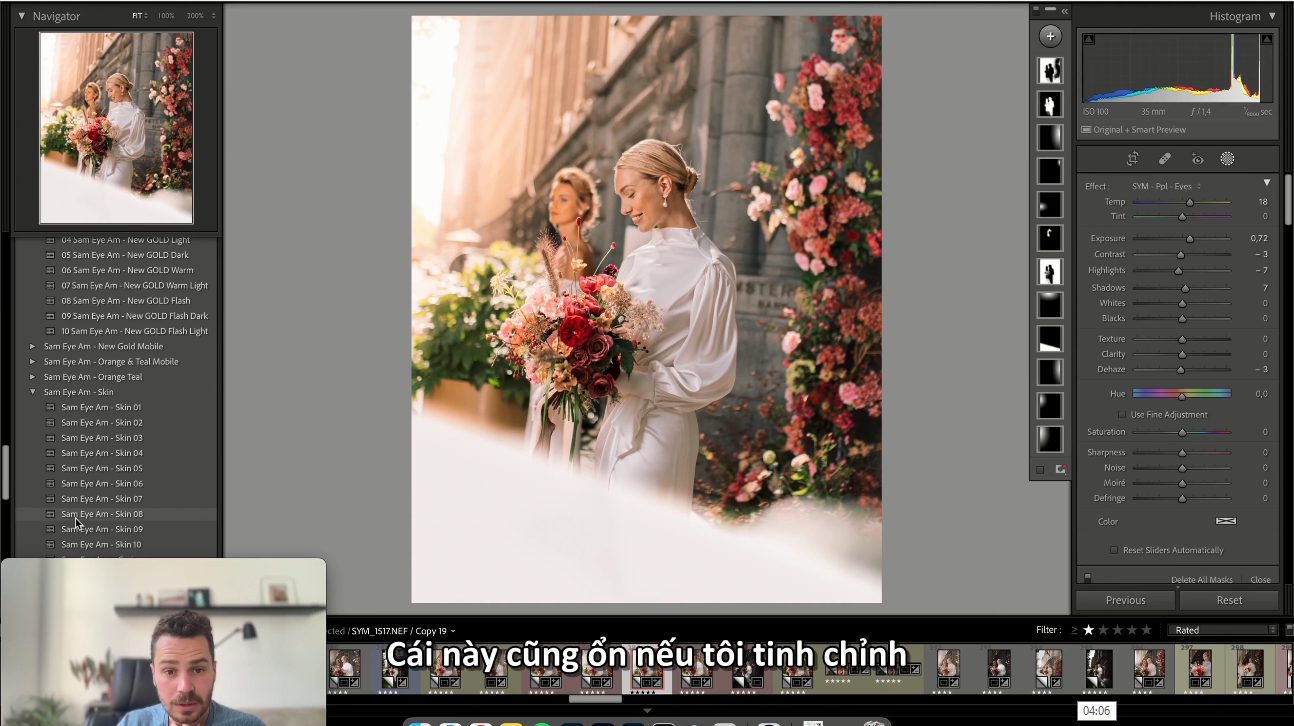
Task: Toggle the histogram highlight clipping indicator
Action: 1267,39
